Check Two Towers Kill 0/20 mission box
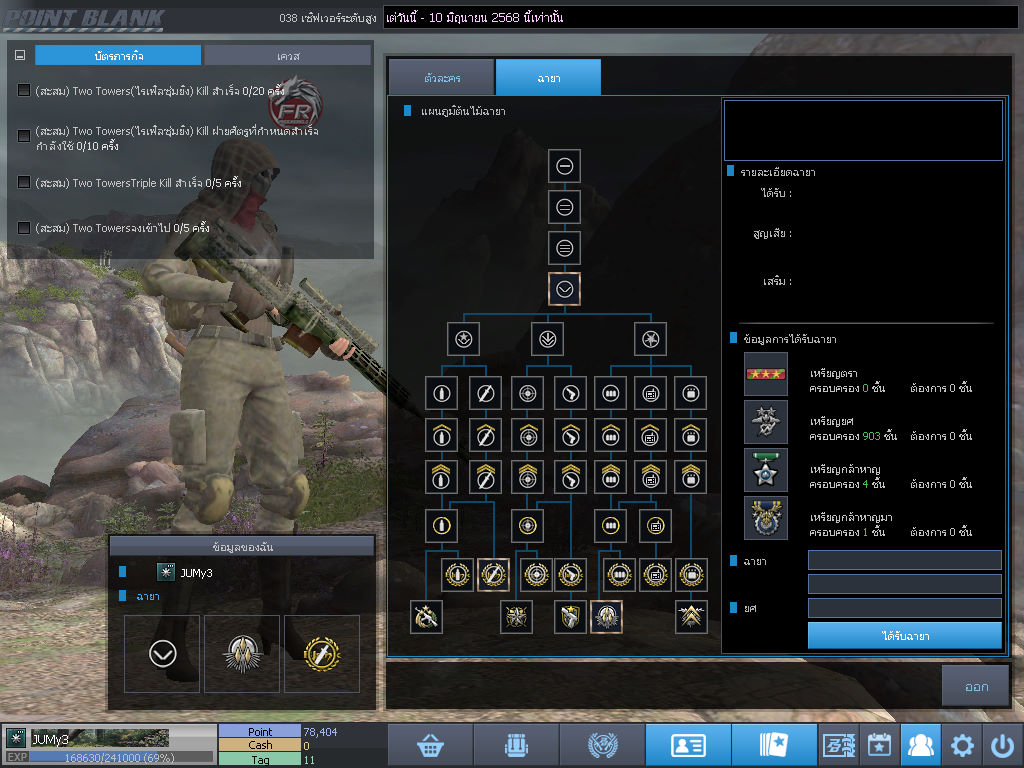 click(24, 90)
